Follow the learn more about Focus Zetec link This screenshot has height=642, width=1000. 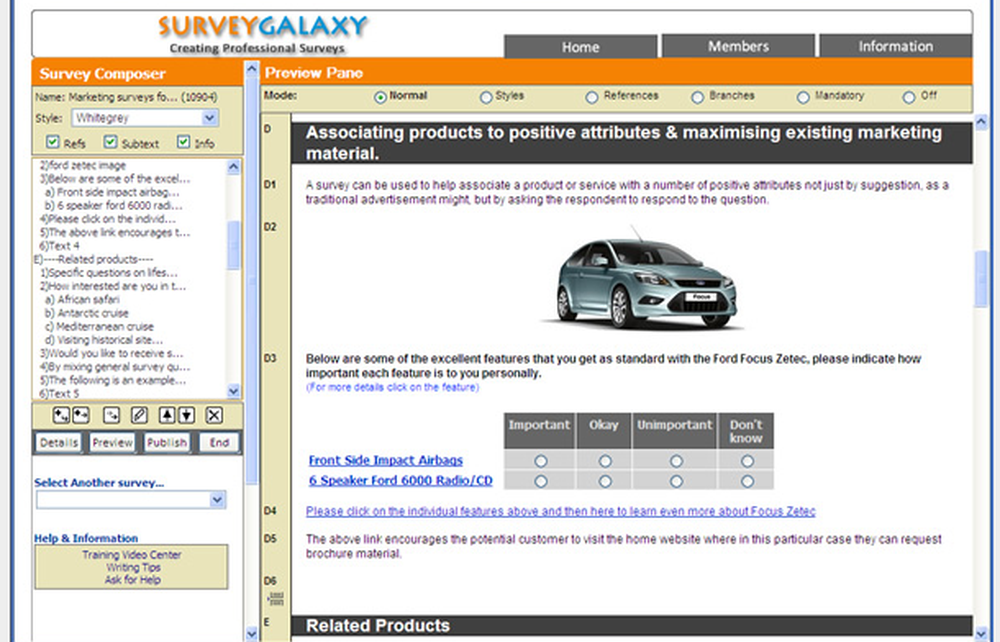[561, 511]
